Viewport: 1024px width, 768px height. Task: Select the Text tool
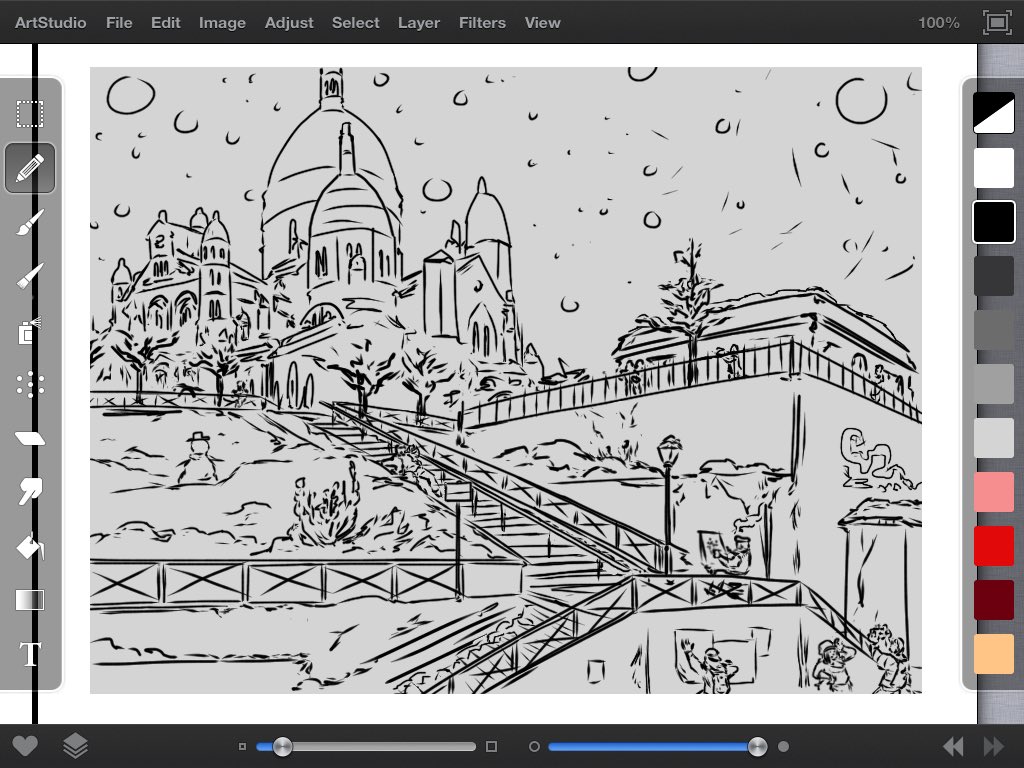point(30,654)
